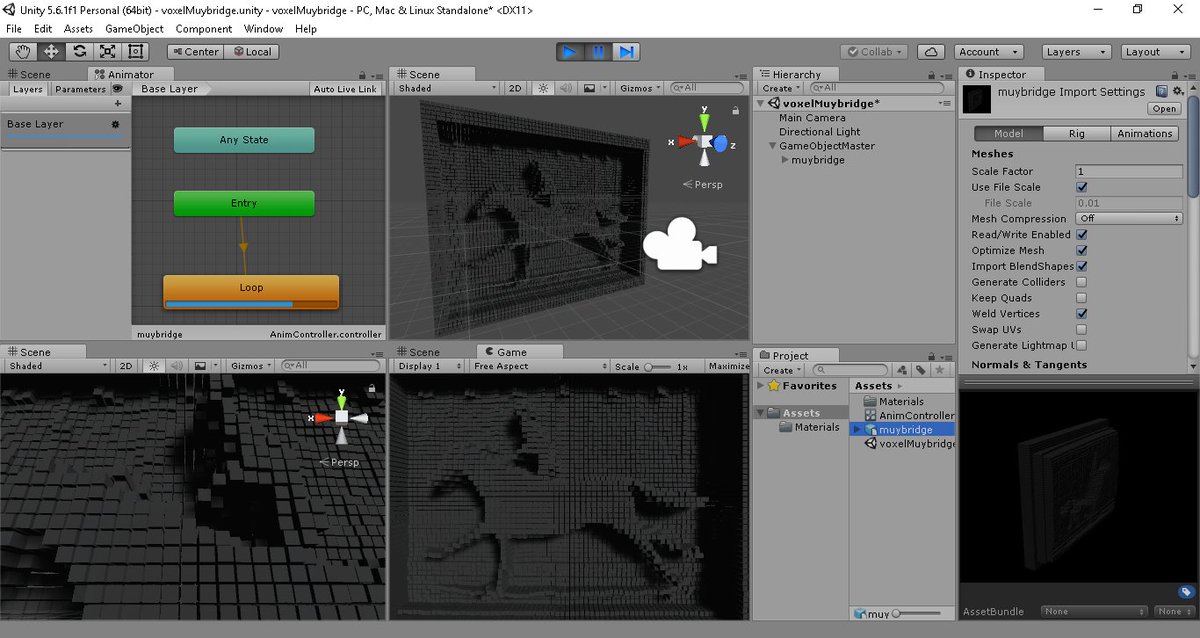Open the Inspector help book icon
This screenshot has height=638, width=1200.
1161,91
